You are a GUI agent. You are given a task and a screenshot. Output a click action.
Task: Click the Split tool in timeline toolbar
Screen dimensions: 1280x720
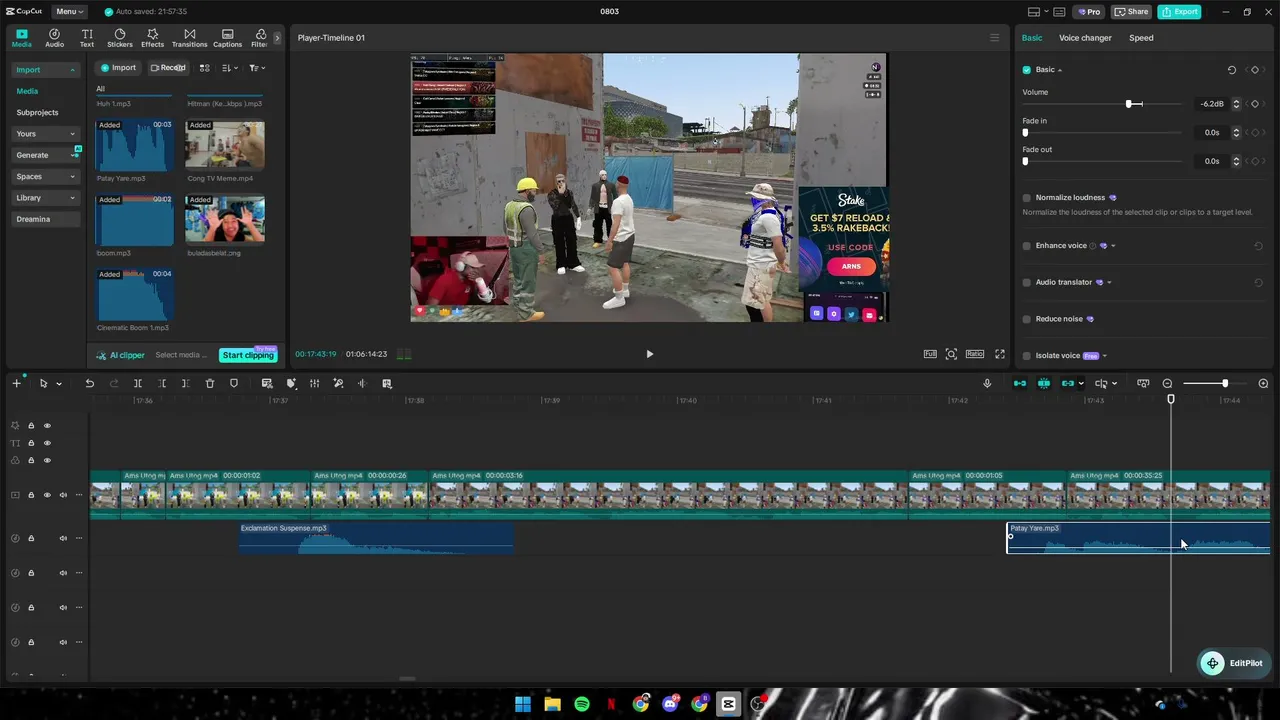(x=138, y=384)
